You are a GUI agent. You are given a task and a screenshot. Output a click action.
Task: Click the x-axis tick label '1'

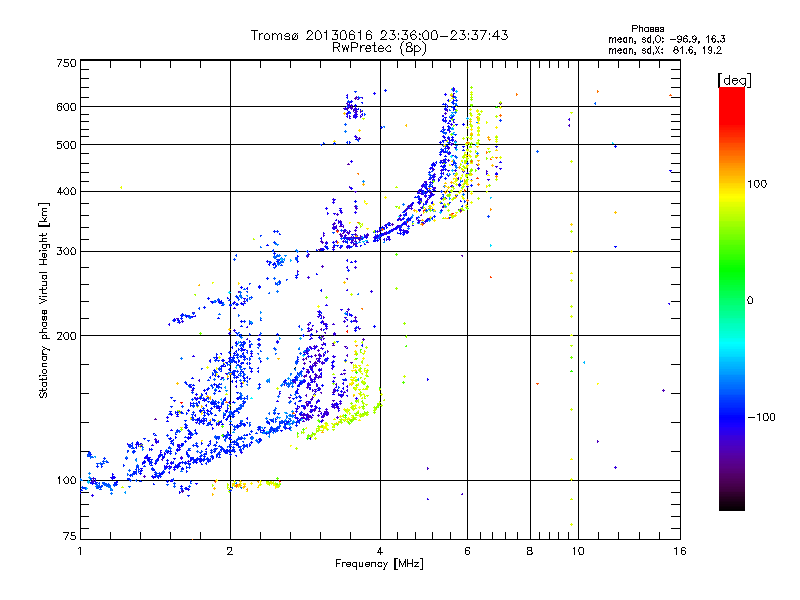(80, 551)
